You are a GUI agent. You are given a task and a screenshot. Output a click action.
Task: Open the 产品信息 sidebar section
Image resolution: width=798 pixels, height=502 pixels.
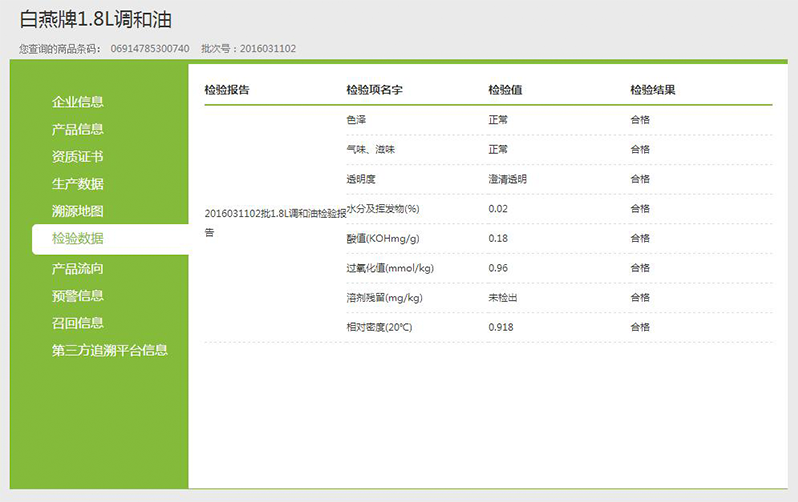77,129
